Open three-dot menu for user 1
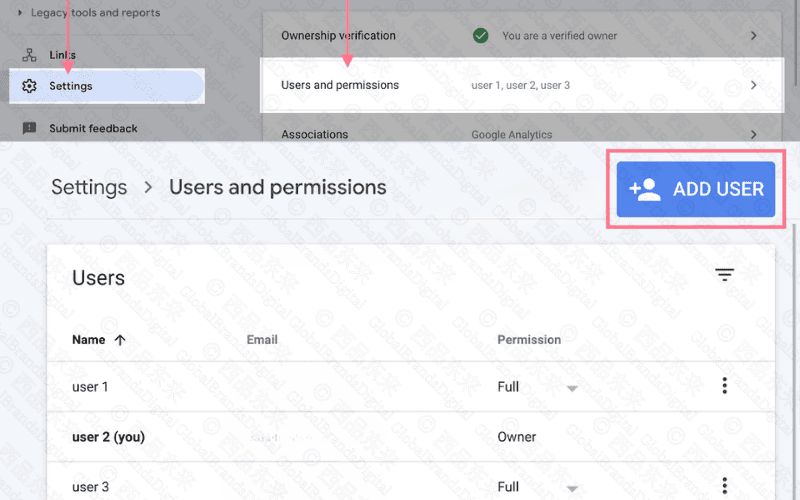800x500 pixels. (x=724, y=386)
